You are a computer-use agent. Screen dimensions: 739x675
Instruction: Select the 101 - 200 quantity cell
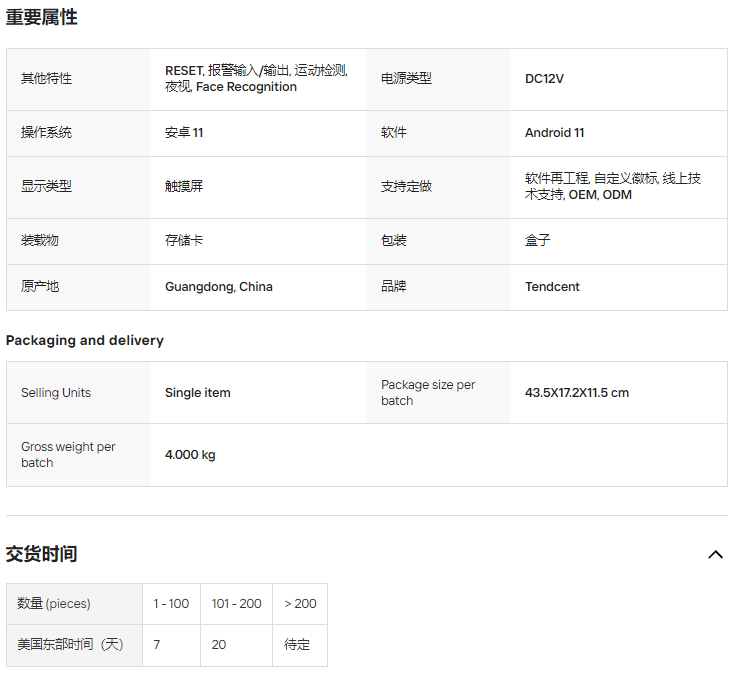237,604
